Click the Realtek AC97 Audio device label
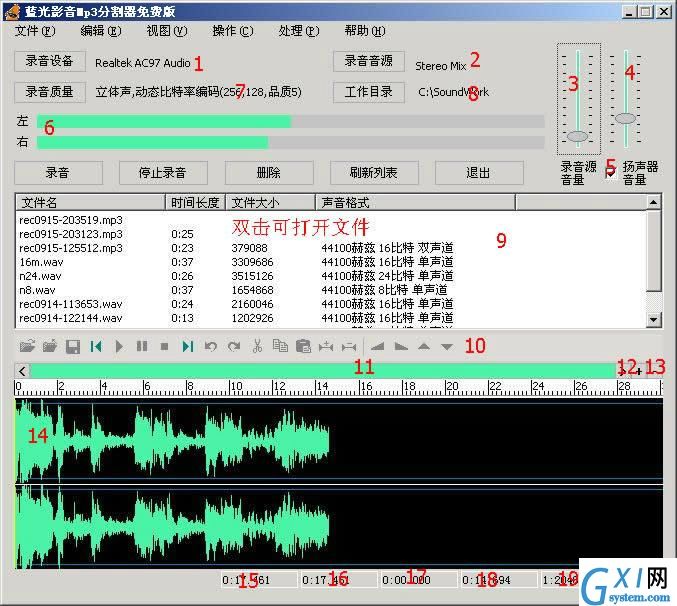Image resolution: width=677 pixels, height=606 pixels. click(142, 63)
